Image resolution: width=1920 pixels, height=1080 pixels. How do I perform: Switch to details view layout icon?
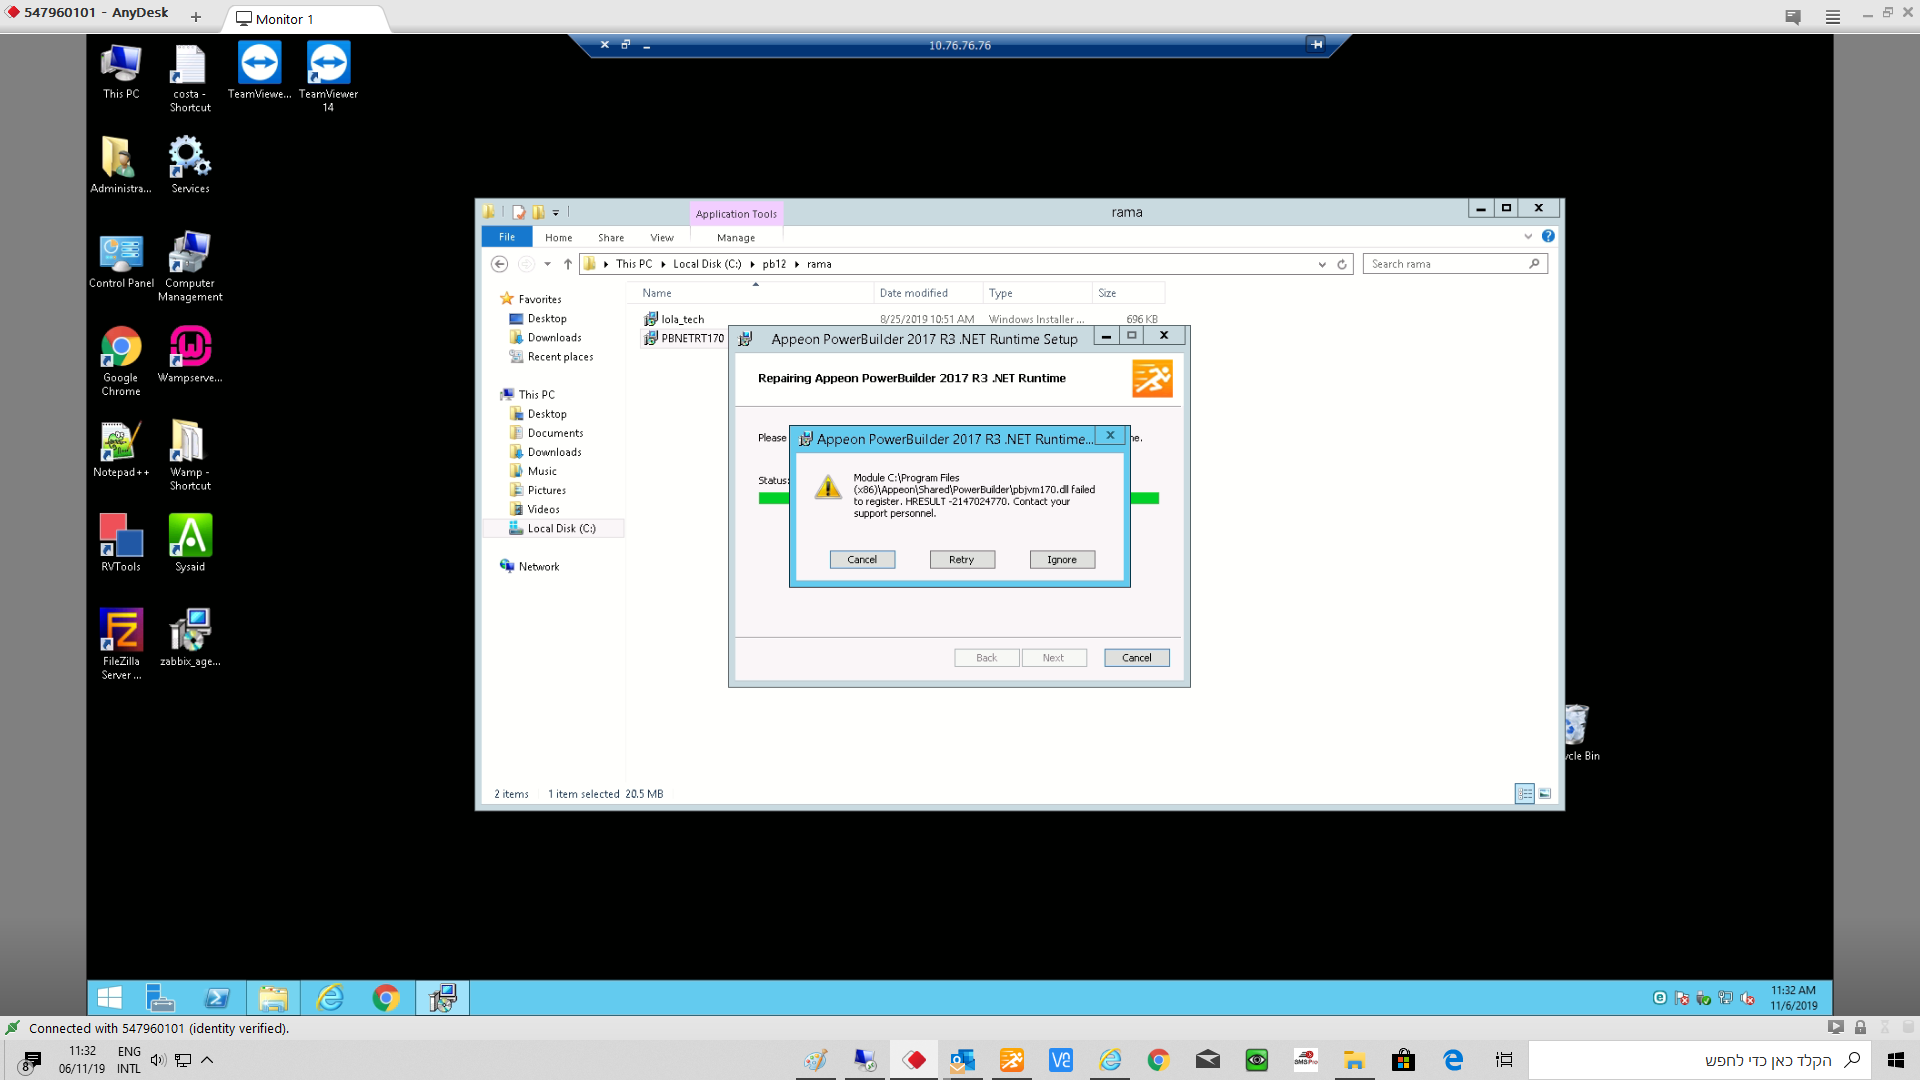click(1524, 794)
